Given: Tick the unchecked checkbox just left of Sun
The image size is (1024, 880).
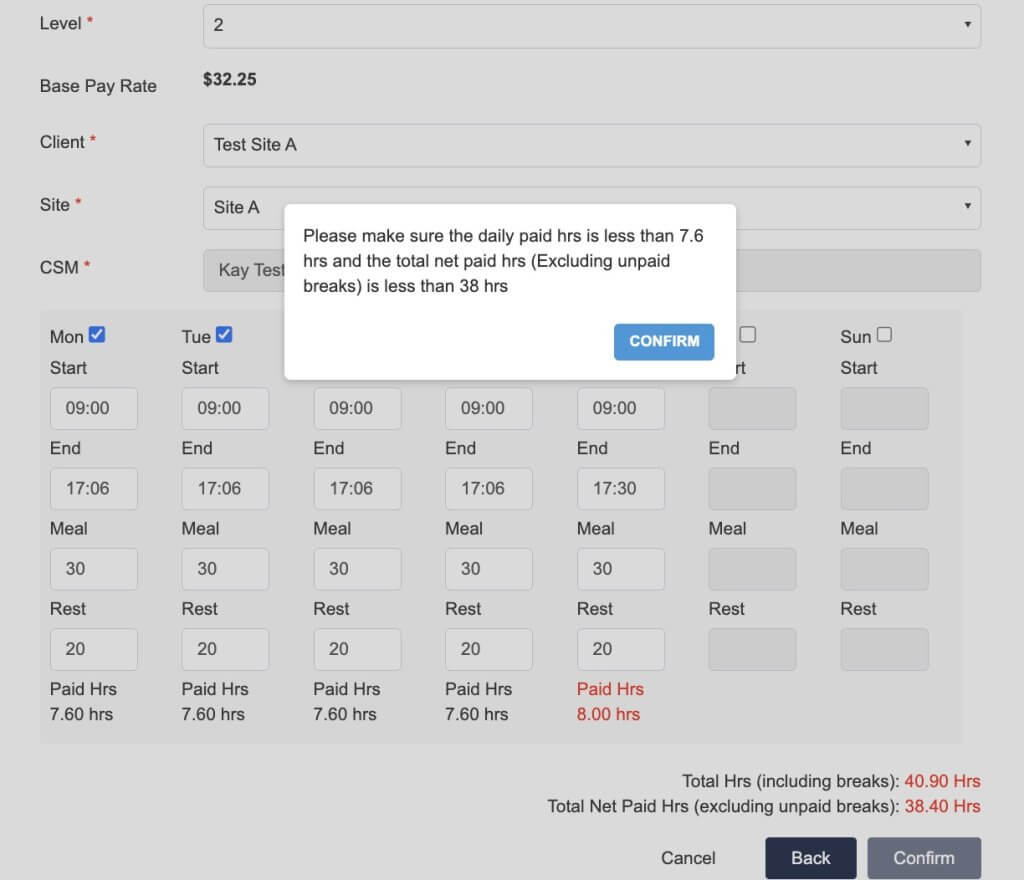Looking at the screenshot, I should click(748, 334).
